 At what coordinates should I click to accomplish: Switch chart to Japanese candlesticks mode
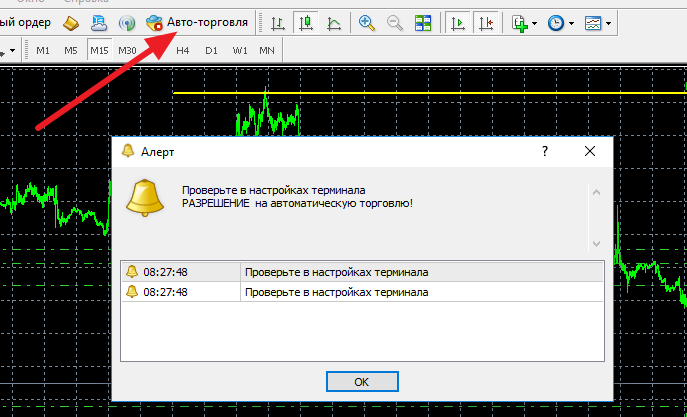tap(307, 23)
